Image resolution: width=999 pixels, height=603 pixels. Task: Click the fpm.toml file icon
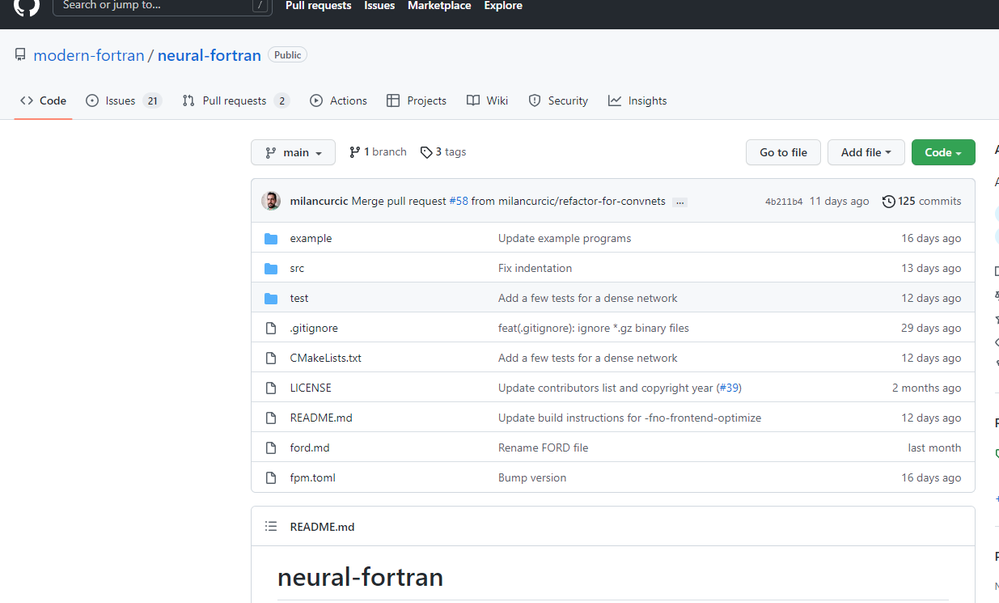(271, 478)
